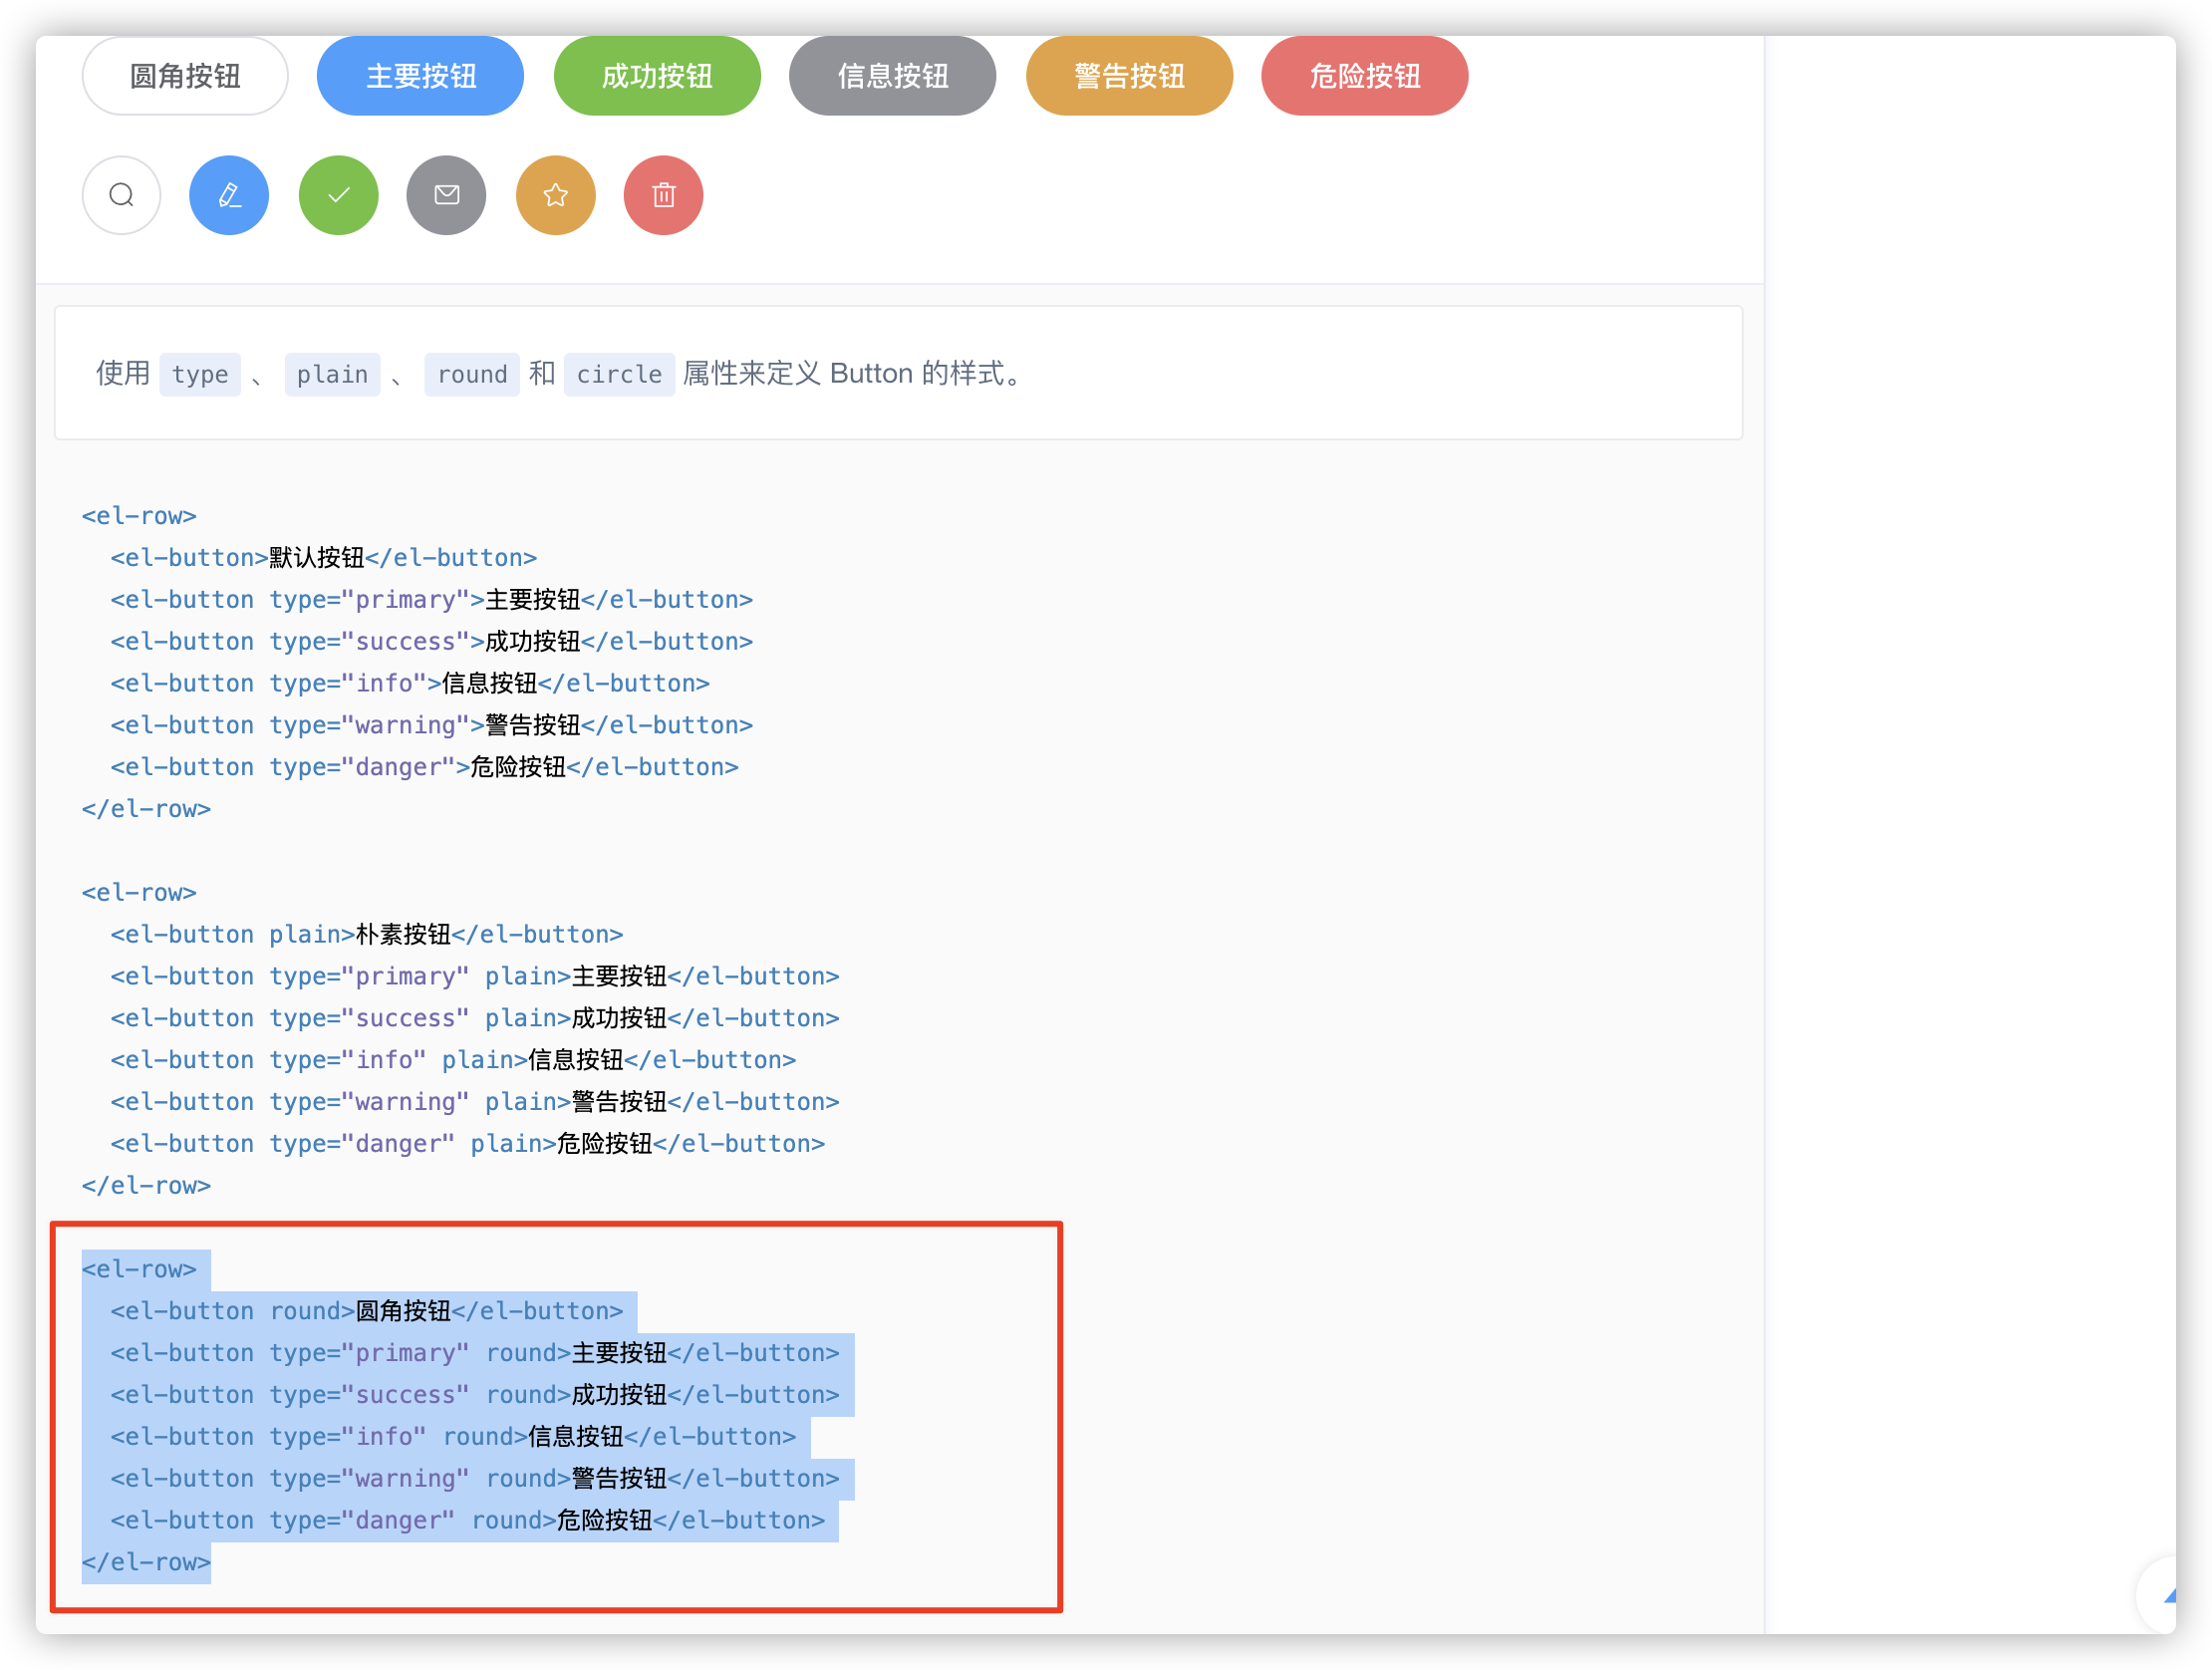Click the 'type' inline code tag
Image resolution: width=2212 pixels, height=1670 pixels.
200,375
